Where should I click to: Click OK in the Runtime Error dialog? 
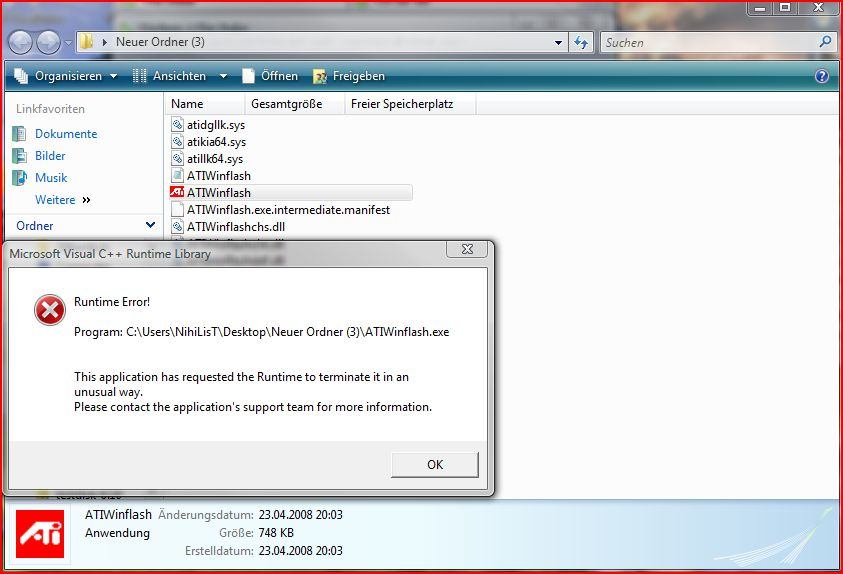click(434, 464)
